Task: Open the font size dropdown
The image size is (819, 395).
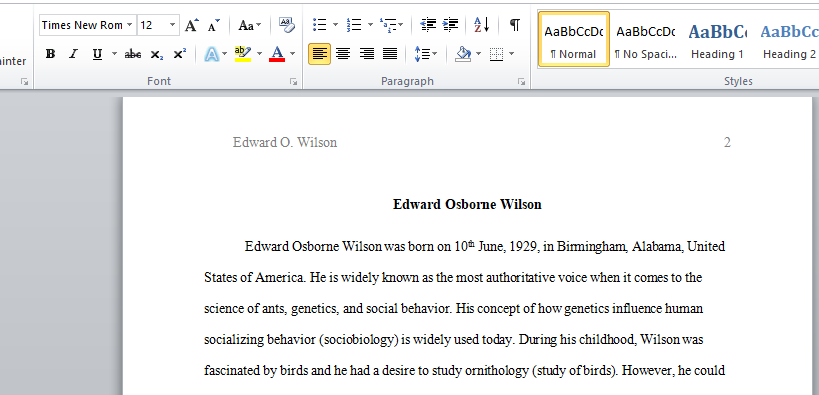Action: [x=172, y=25]
